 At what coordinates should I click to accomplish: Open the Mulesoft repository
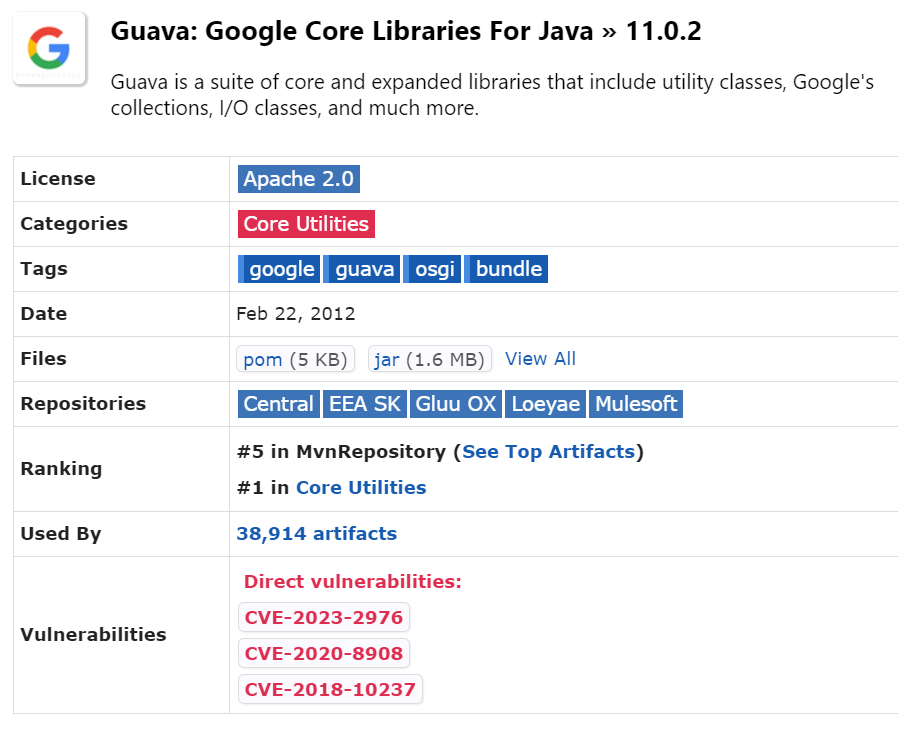(x=636, y=404)
